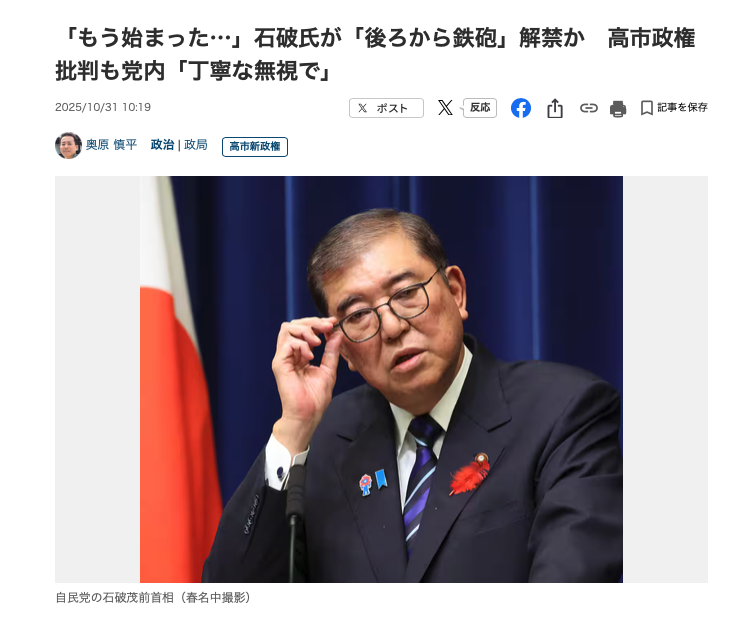Copy the article link via chain icon

589,108
